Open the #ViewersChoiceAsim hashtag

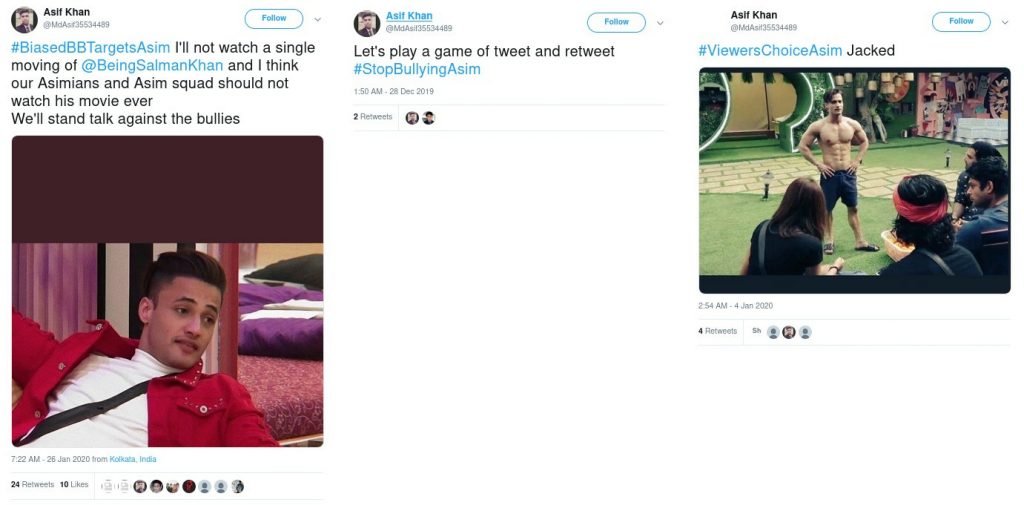point(770,50)
